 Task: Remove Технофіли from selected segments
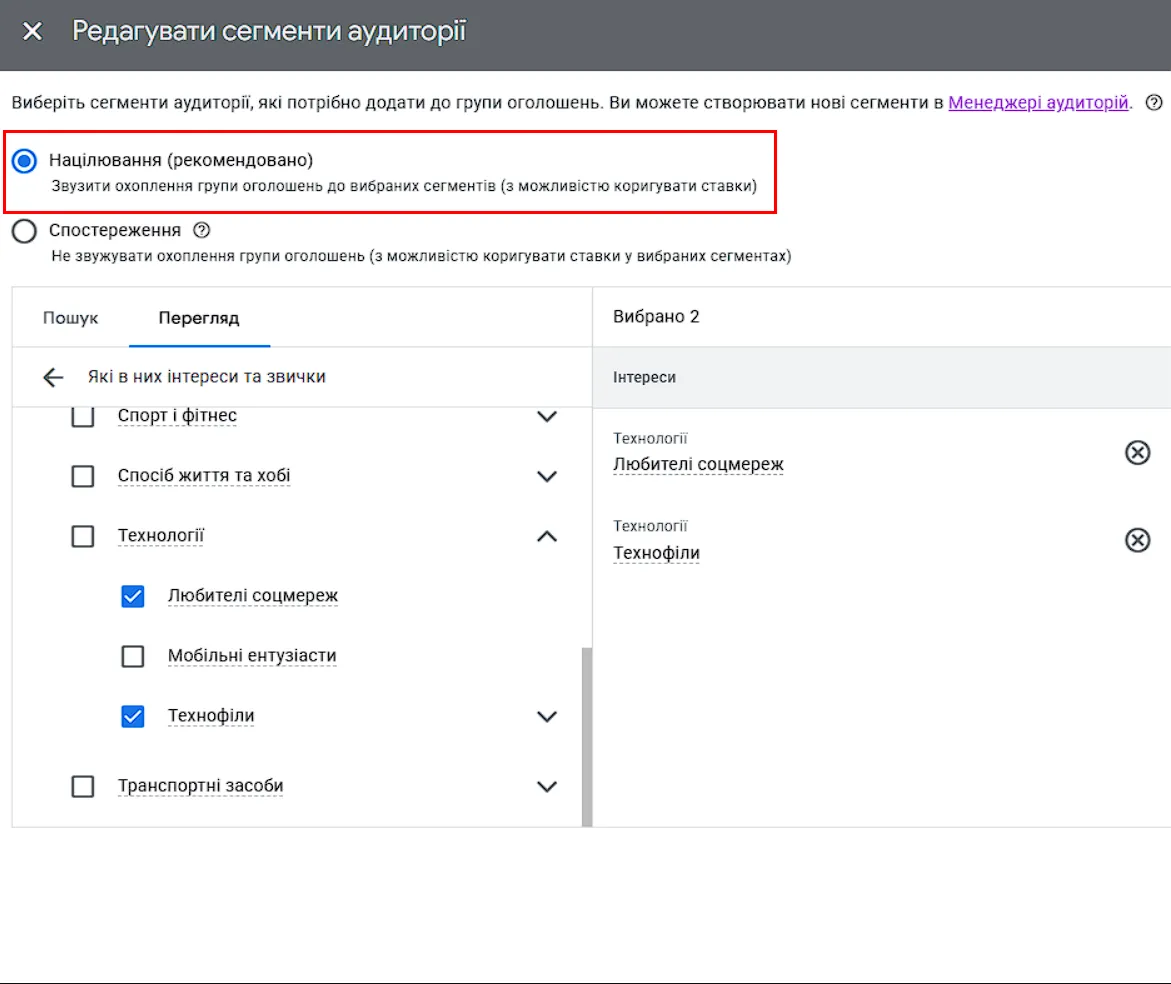[1137, 540]
